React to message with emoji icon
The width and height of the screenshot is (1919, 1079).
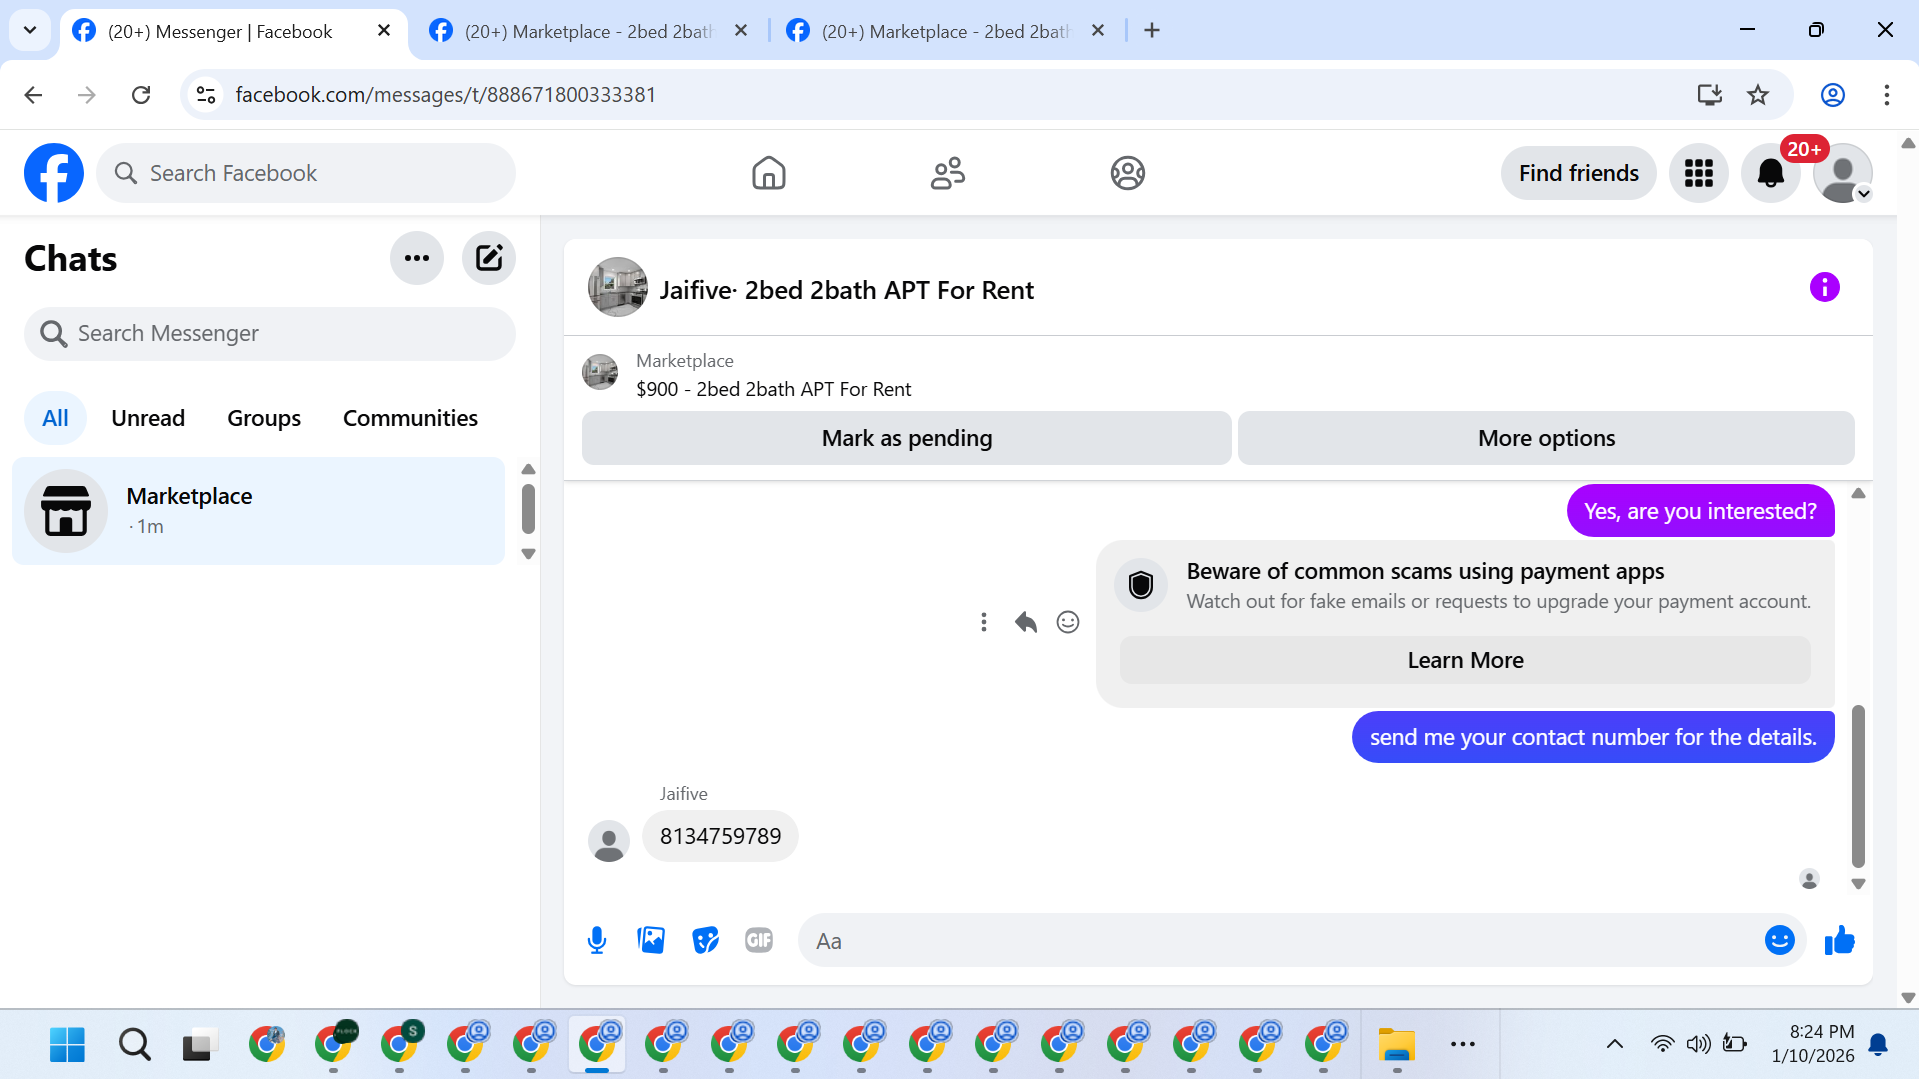(x=1068, y=622)
